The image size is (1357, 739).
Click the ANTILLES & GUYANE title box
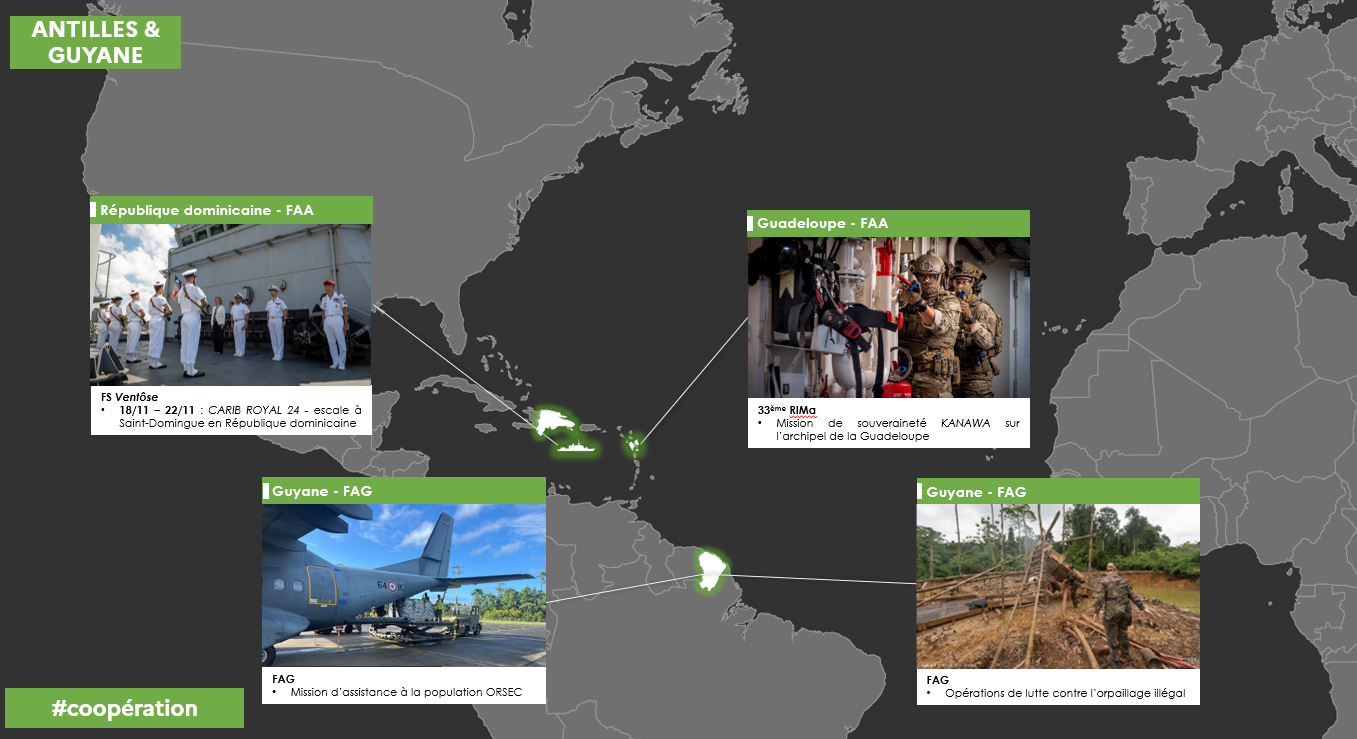pos(95,42)
